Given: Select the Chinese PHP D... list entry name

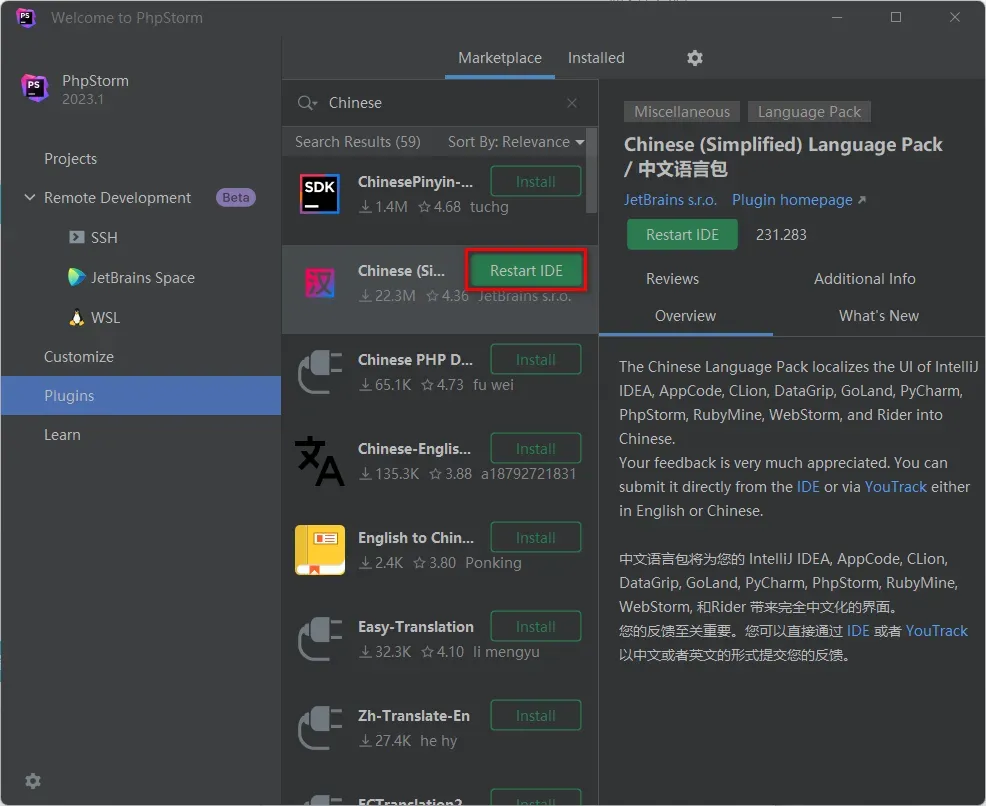Looking at the screenshot, I should [415, 360].
